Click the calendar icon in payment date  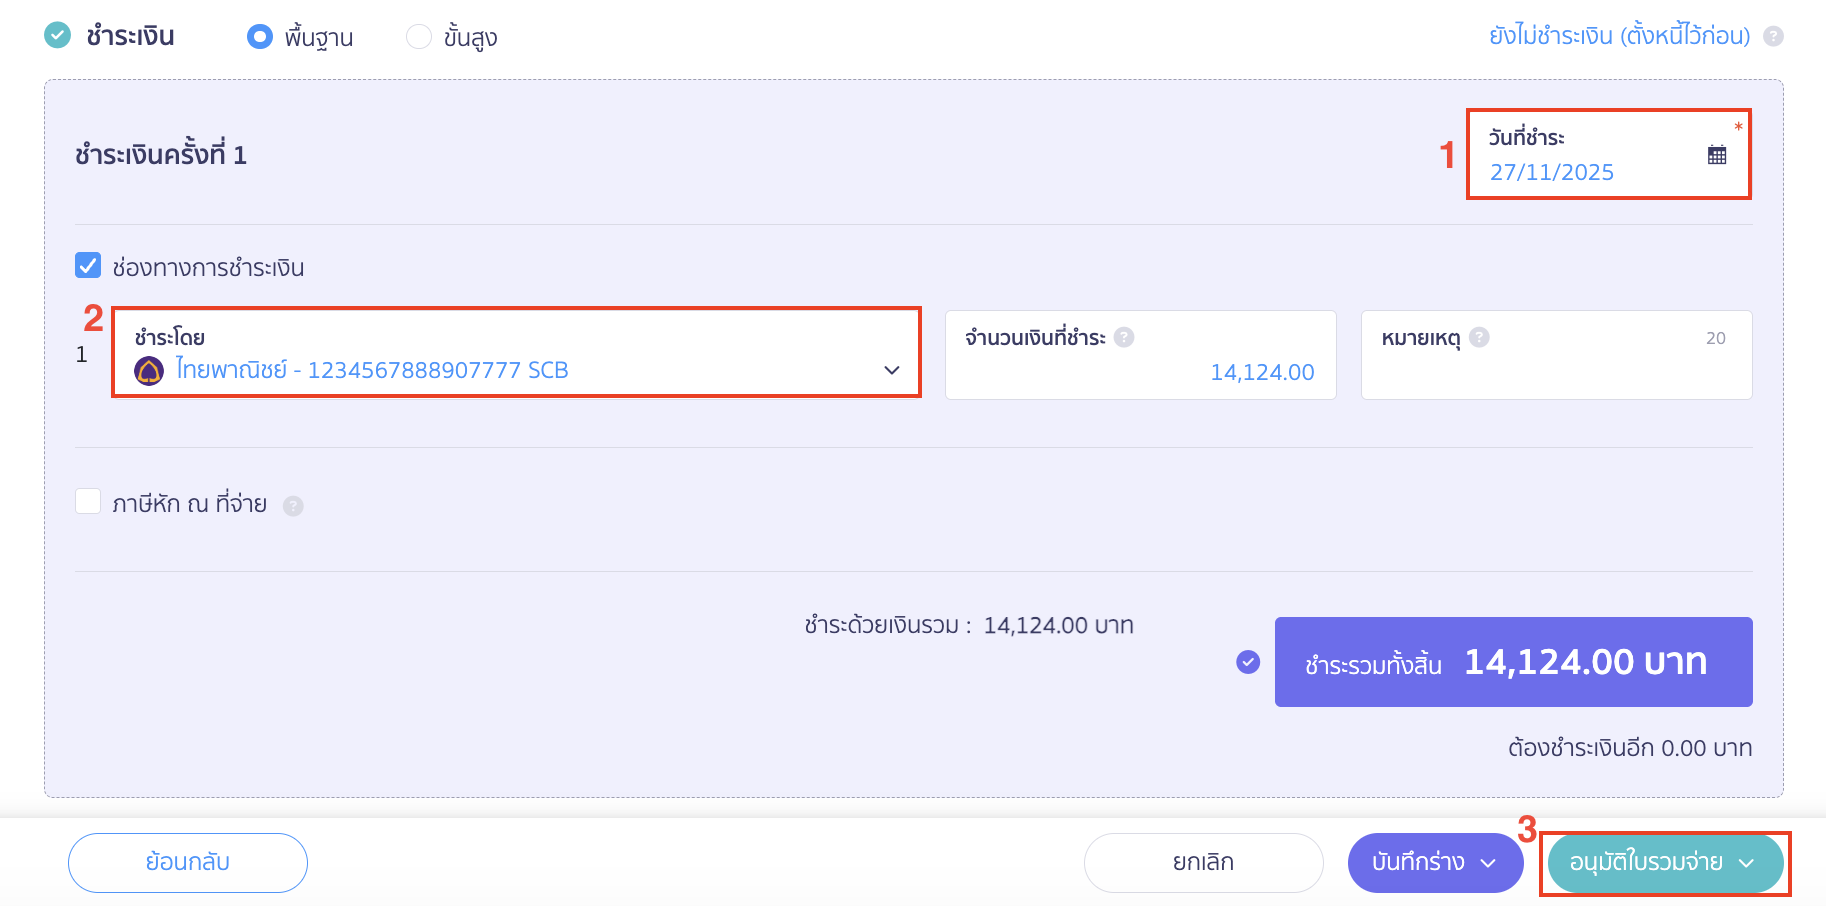coord(1717,155)
